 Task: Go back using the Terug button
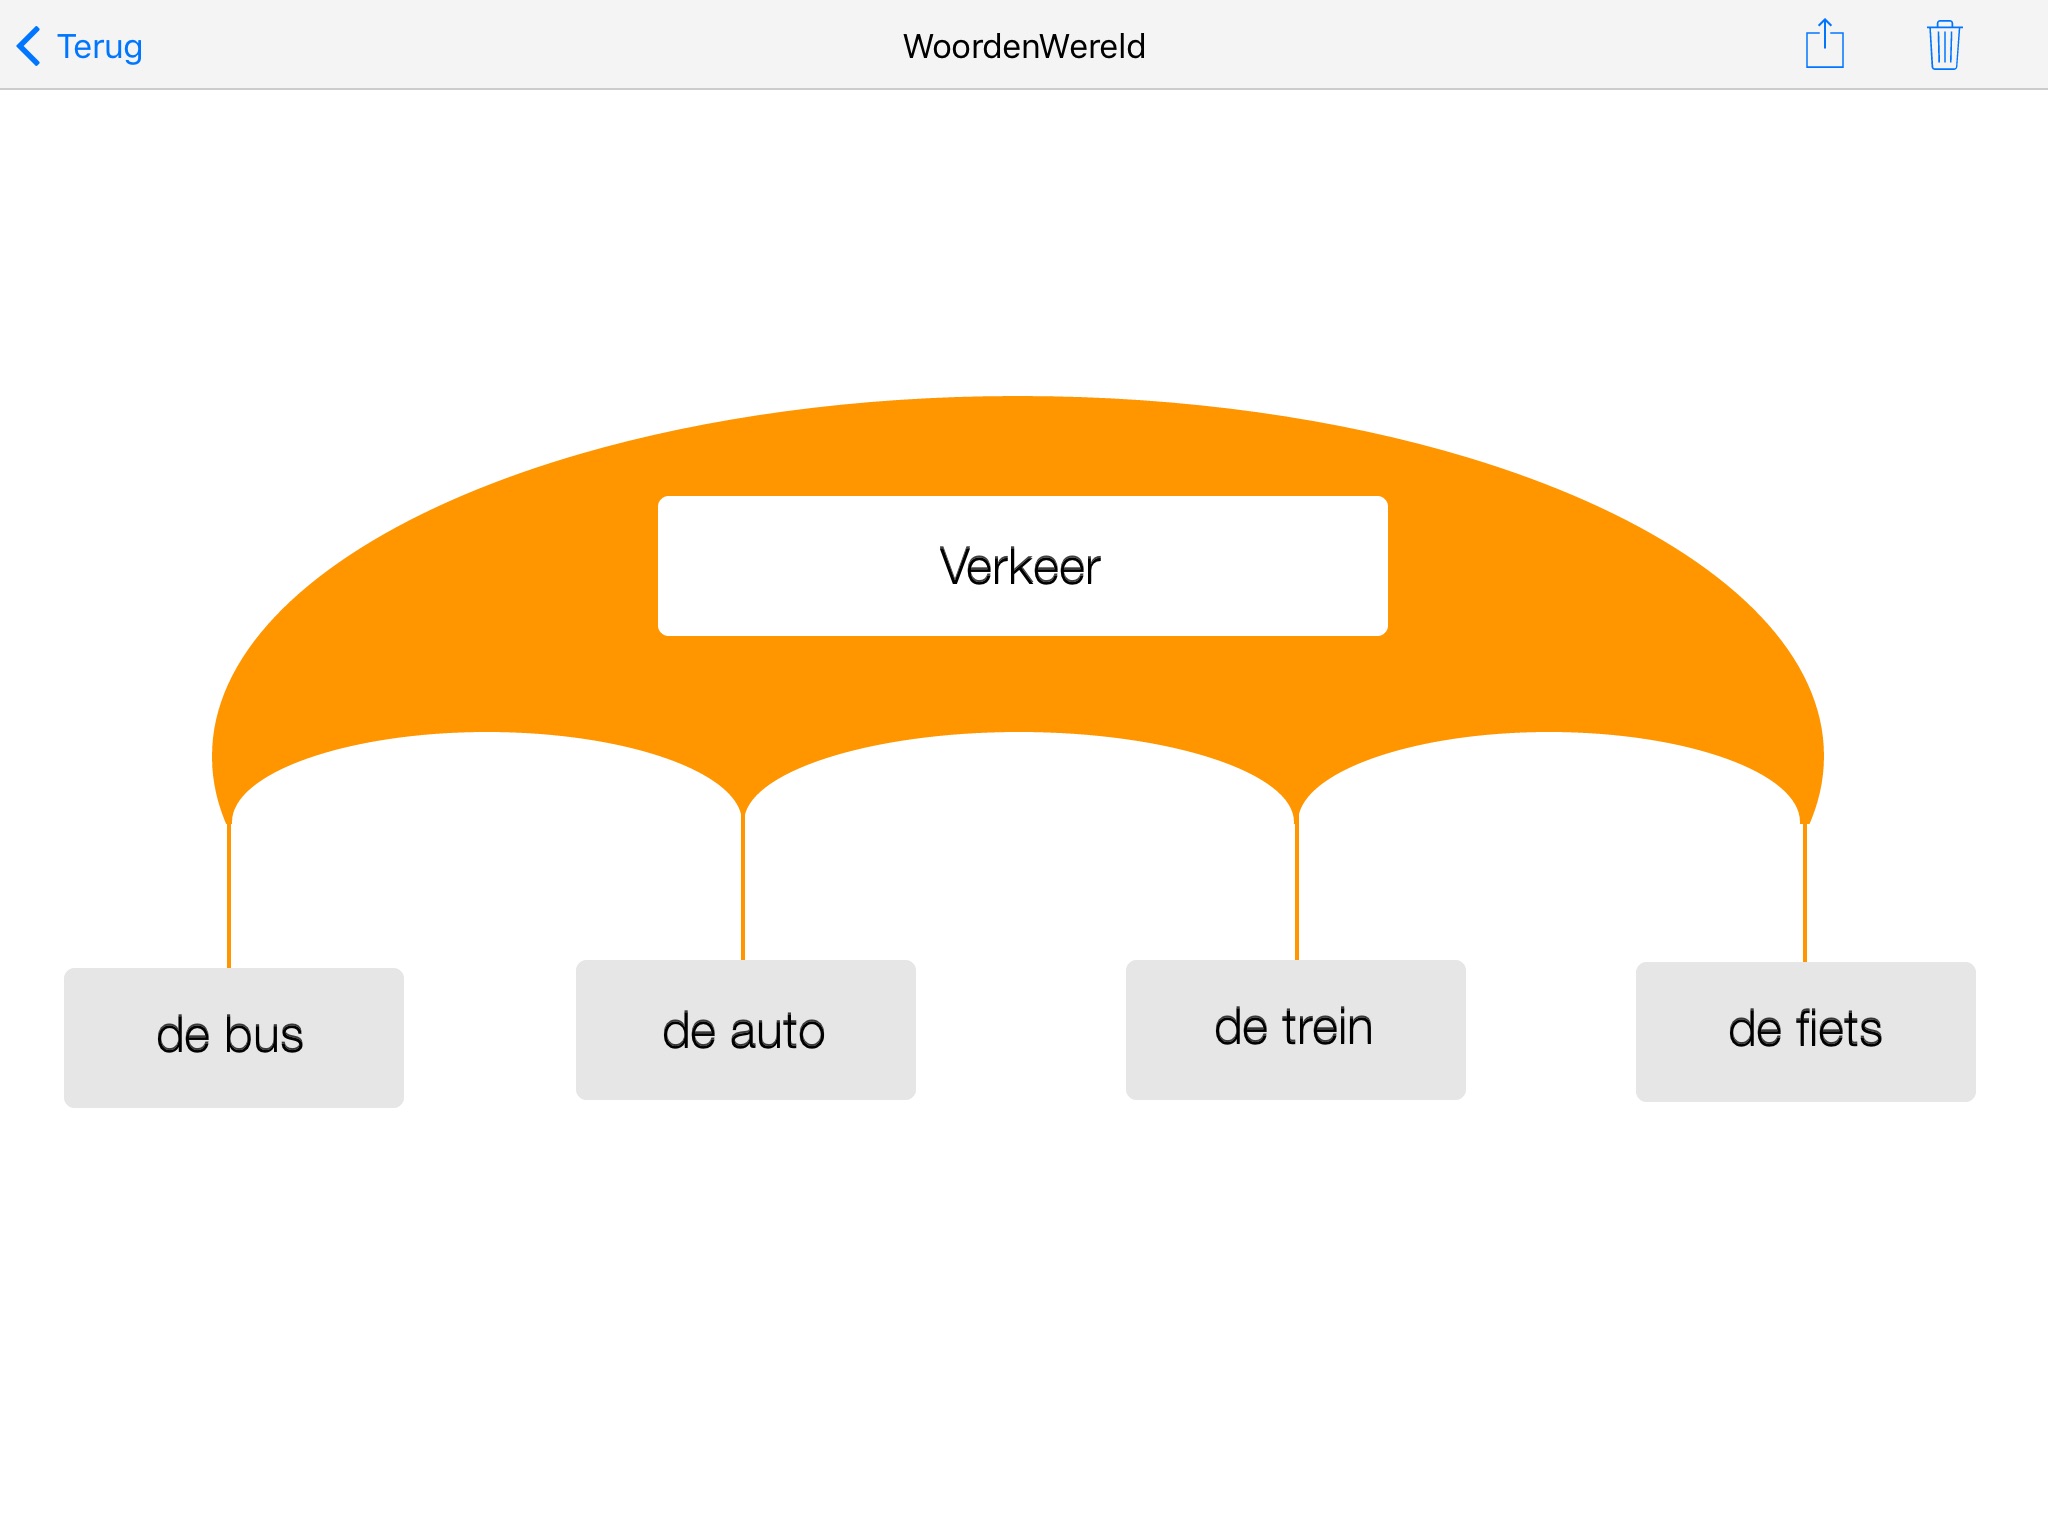pyautogui.click(x=80, y=46)
